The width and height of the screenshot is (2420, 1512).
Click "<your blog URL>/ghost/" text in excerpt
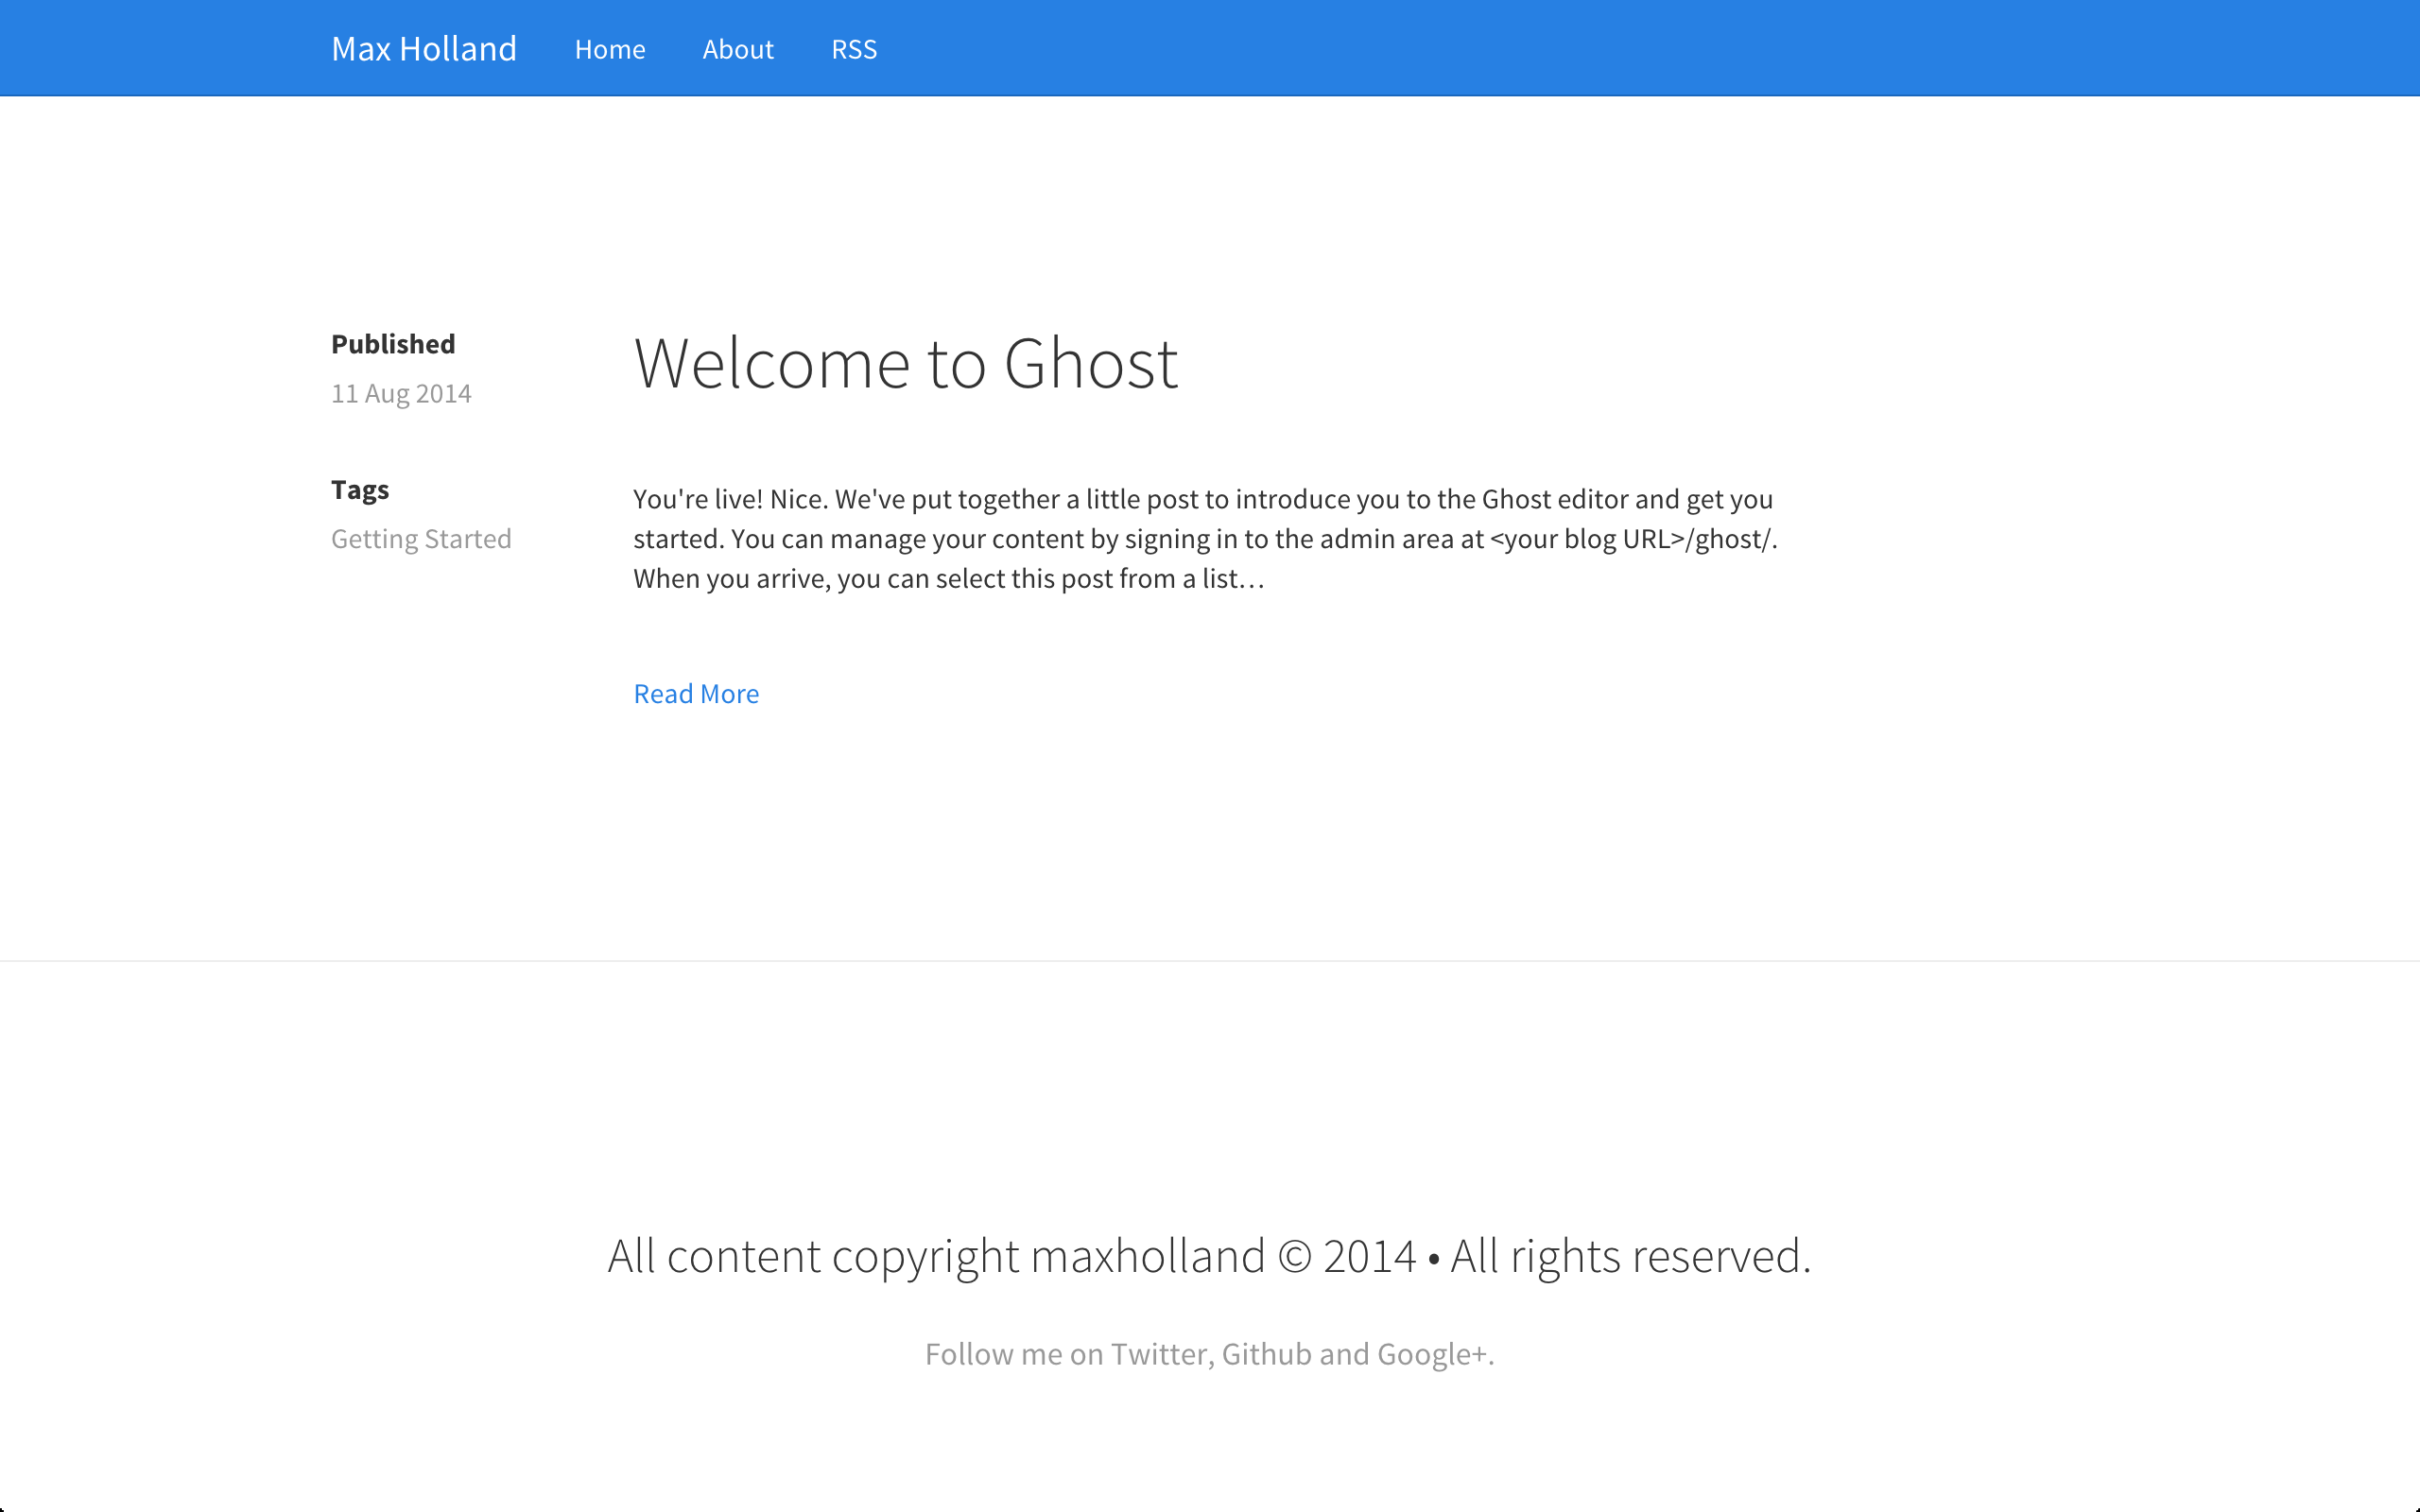click(1632, 539)
